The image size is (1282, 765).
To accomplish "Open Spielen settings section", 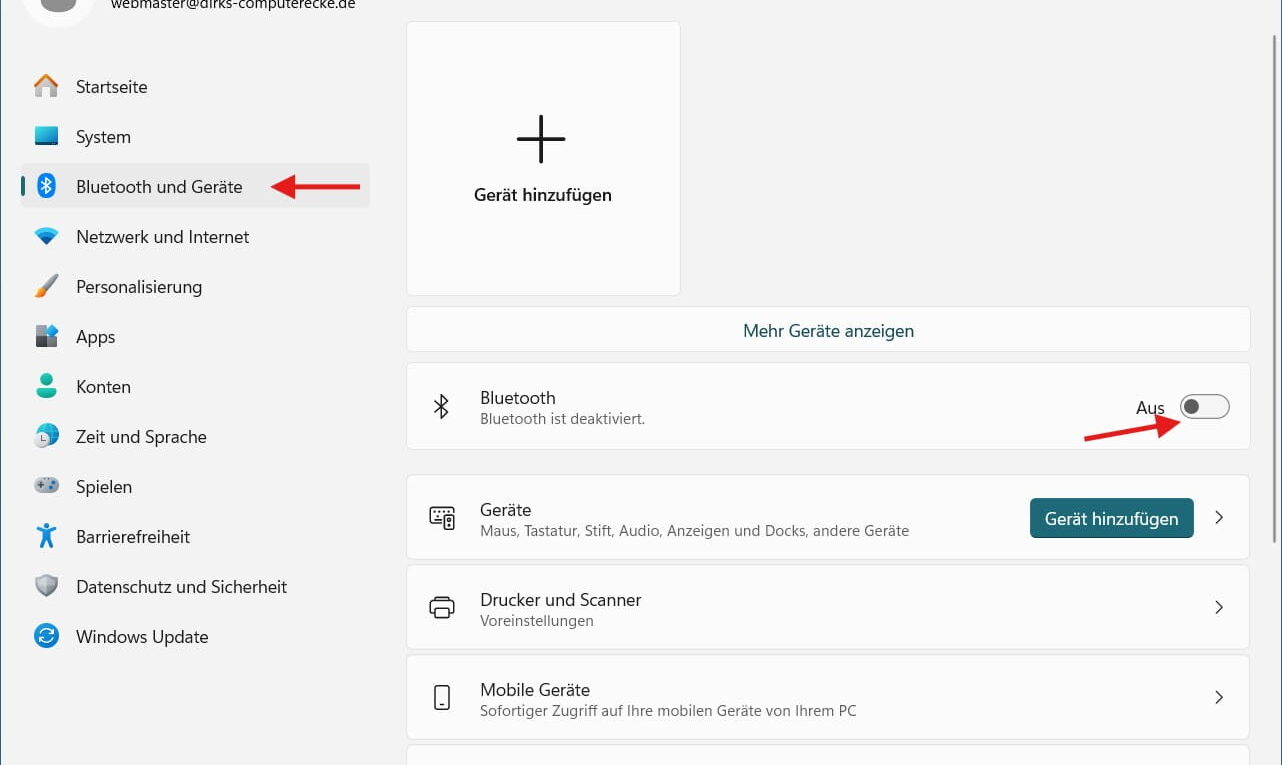I will coord(195,487).
